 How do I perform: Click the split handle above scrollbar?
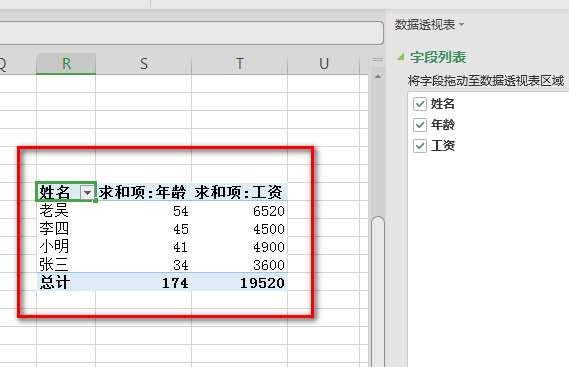[x=378, y=60]
